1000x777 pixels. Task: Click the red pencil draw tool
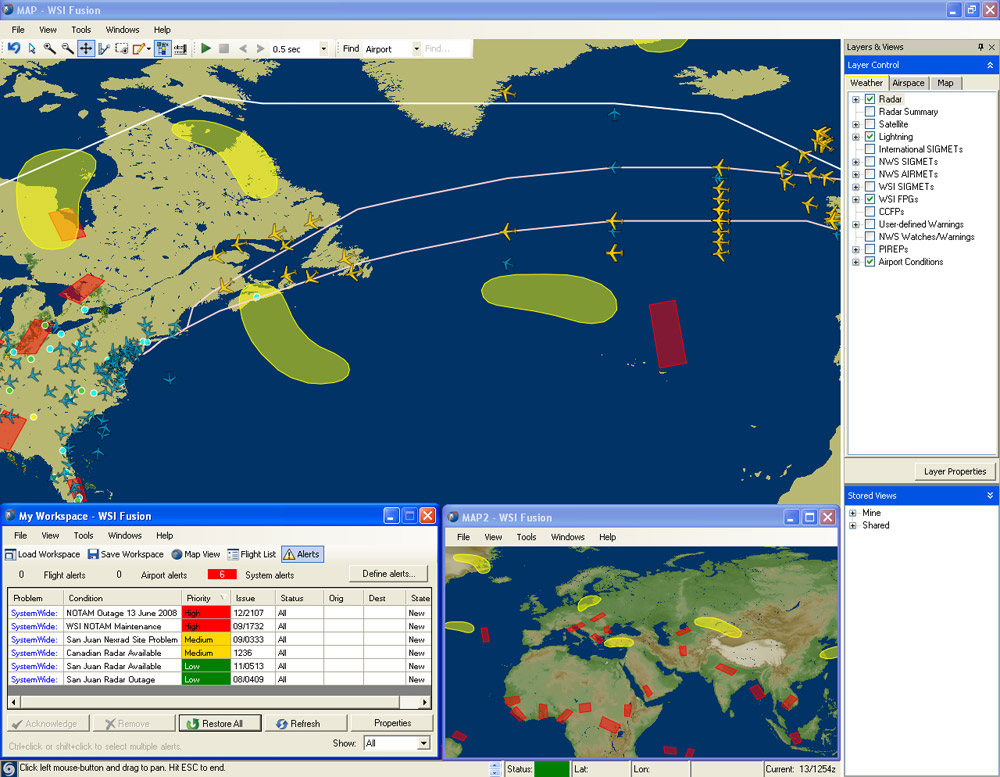coord(138,48)
